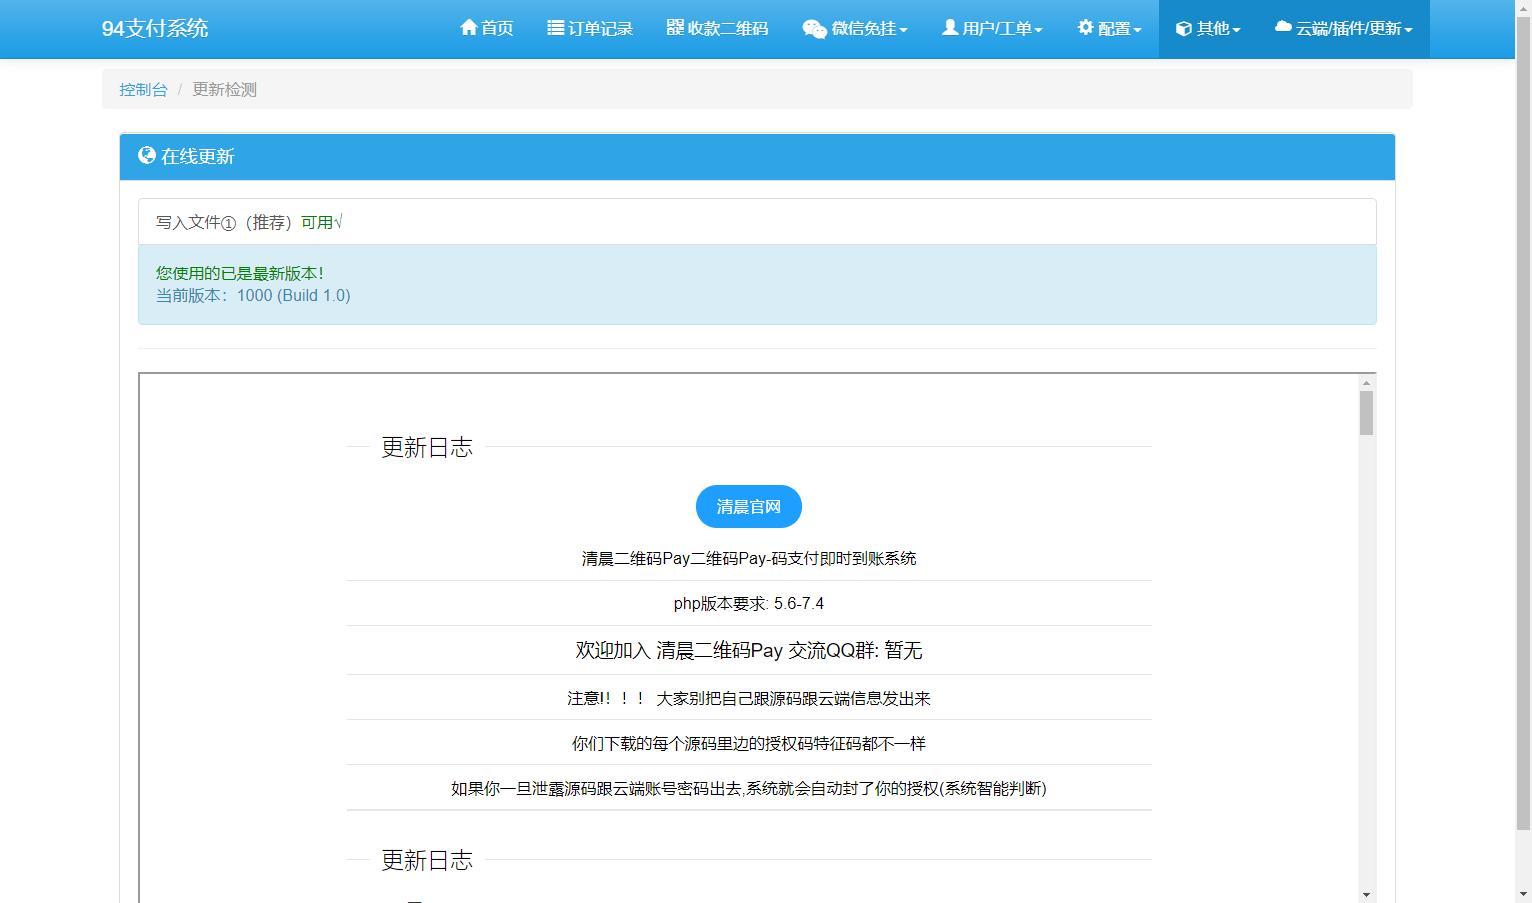The width and height of the screenshot is (1532, 903).
Task: Click the globe icon beside 在线更新
Action: 146,156
